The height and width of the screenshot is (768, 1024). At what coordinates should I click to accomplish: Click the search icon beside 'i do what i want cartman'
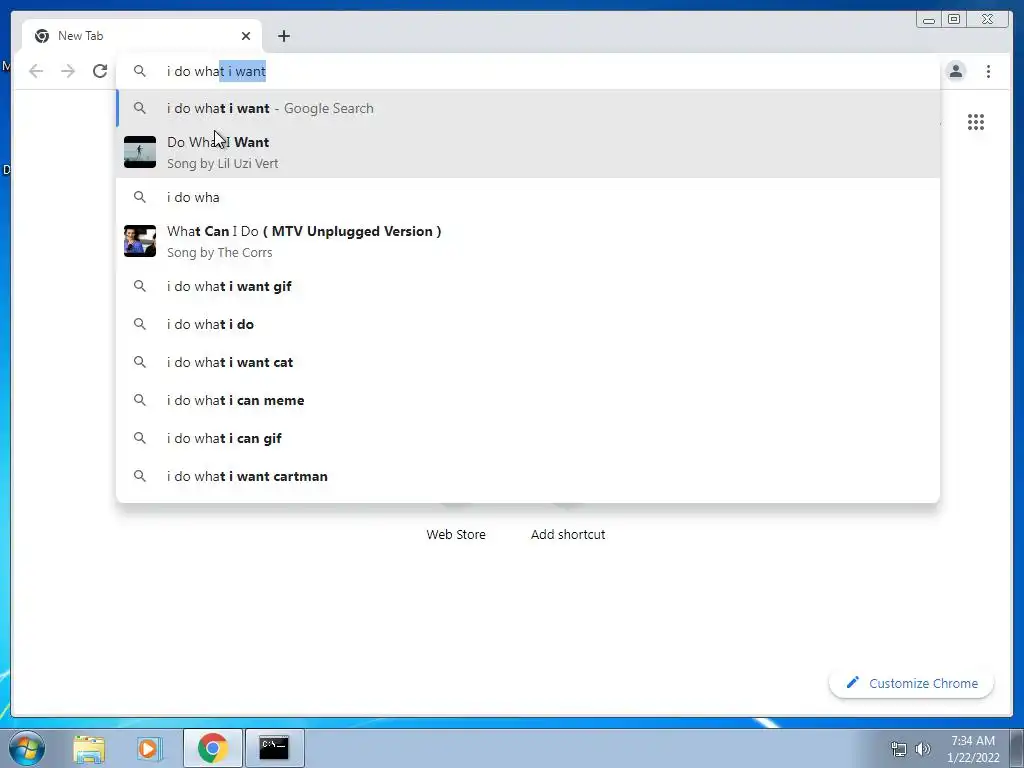[140, 475]
